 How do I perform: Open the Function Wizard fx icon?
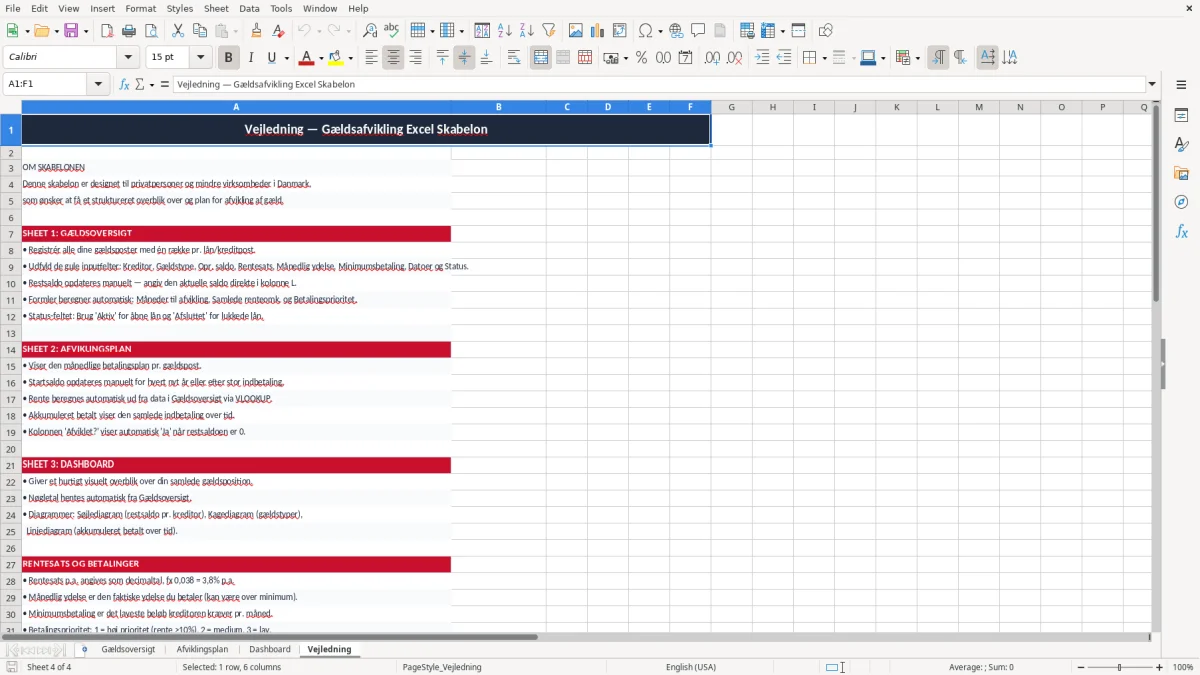125,84
